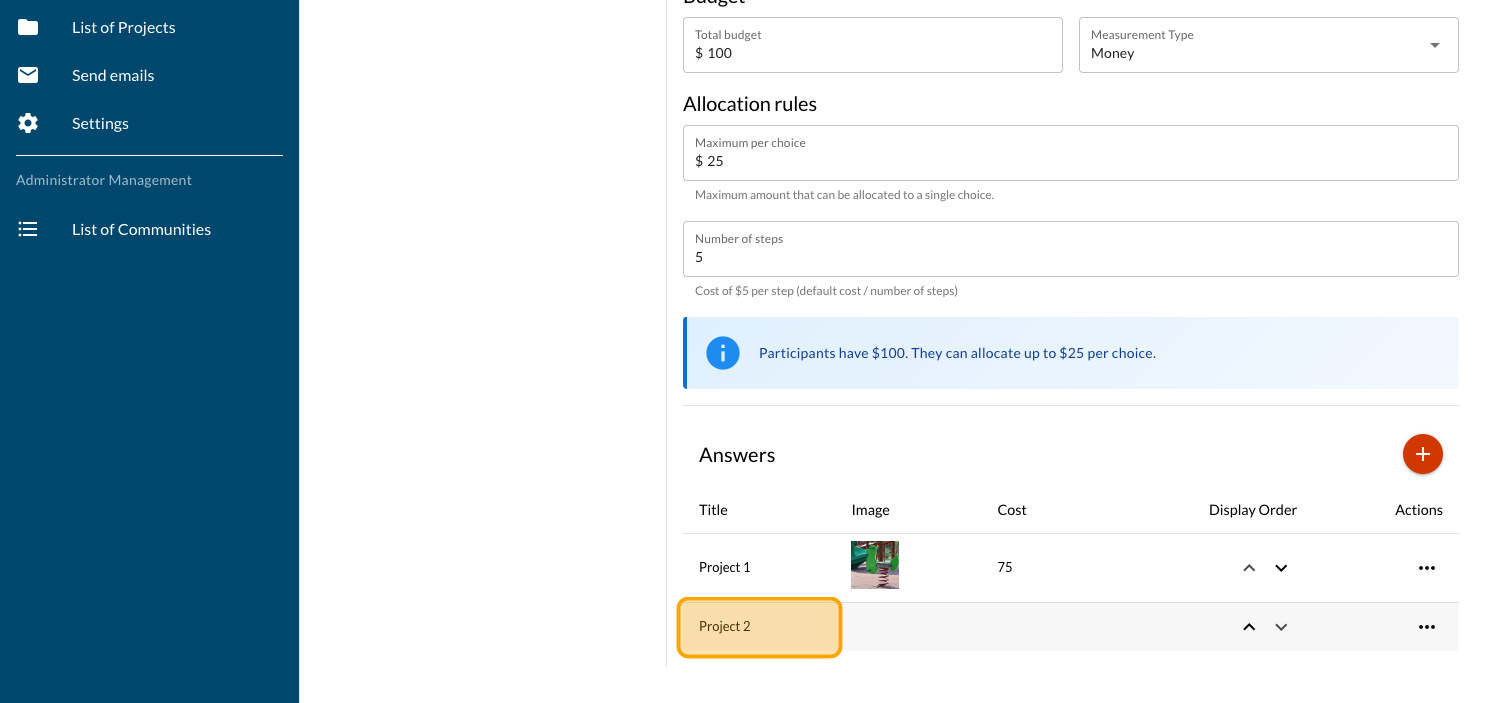Open Settings from the sidebar menu
1511x703 pixels.
(x=100, y=123)
